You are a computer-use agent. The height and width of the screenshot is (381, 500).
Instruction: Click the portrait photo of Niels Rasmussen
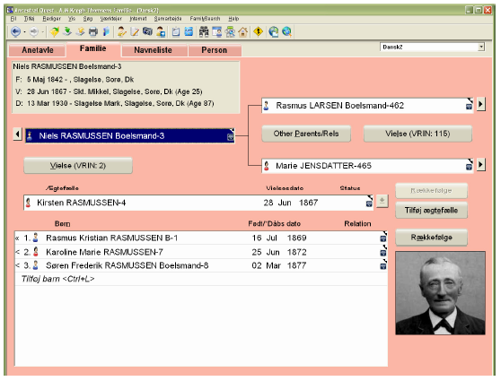440,293
